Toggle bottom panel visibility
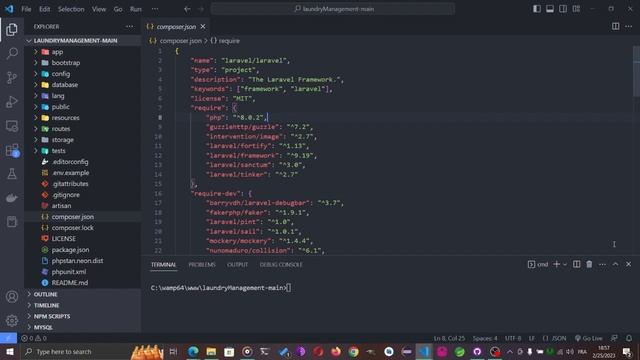This screenshot has height=360, width=640. 550,9
